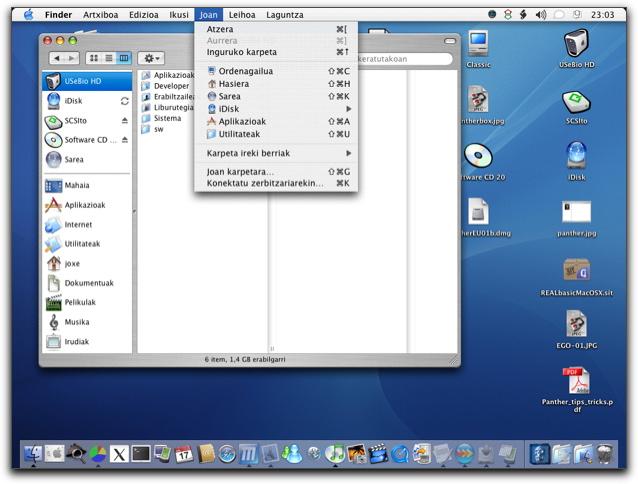Select the USeBio HD sidebar volume

[x=87, y=81]
